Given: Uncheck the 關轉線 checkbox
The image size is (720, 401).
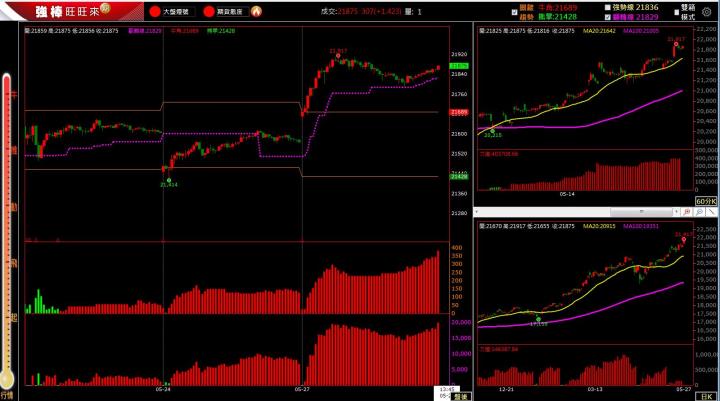Looking at the screenshot, I should pyautogui.click(x=608, y=17).
